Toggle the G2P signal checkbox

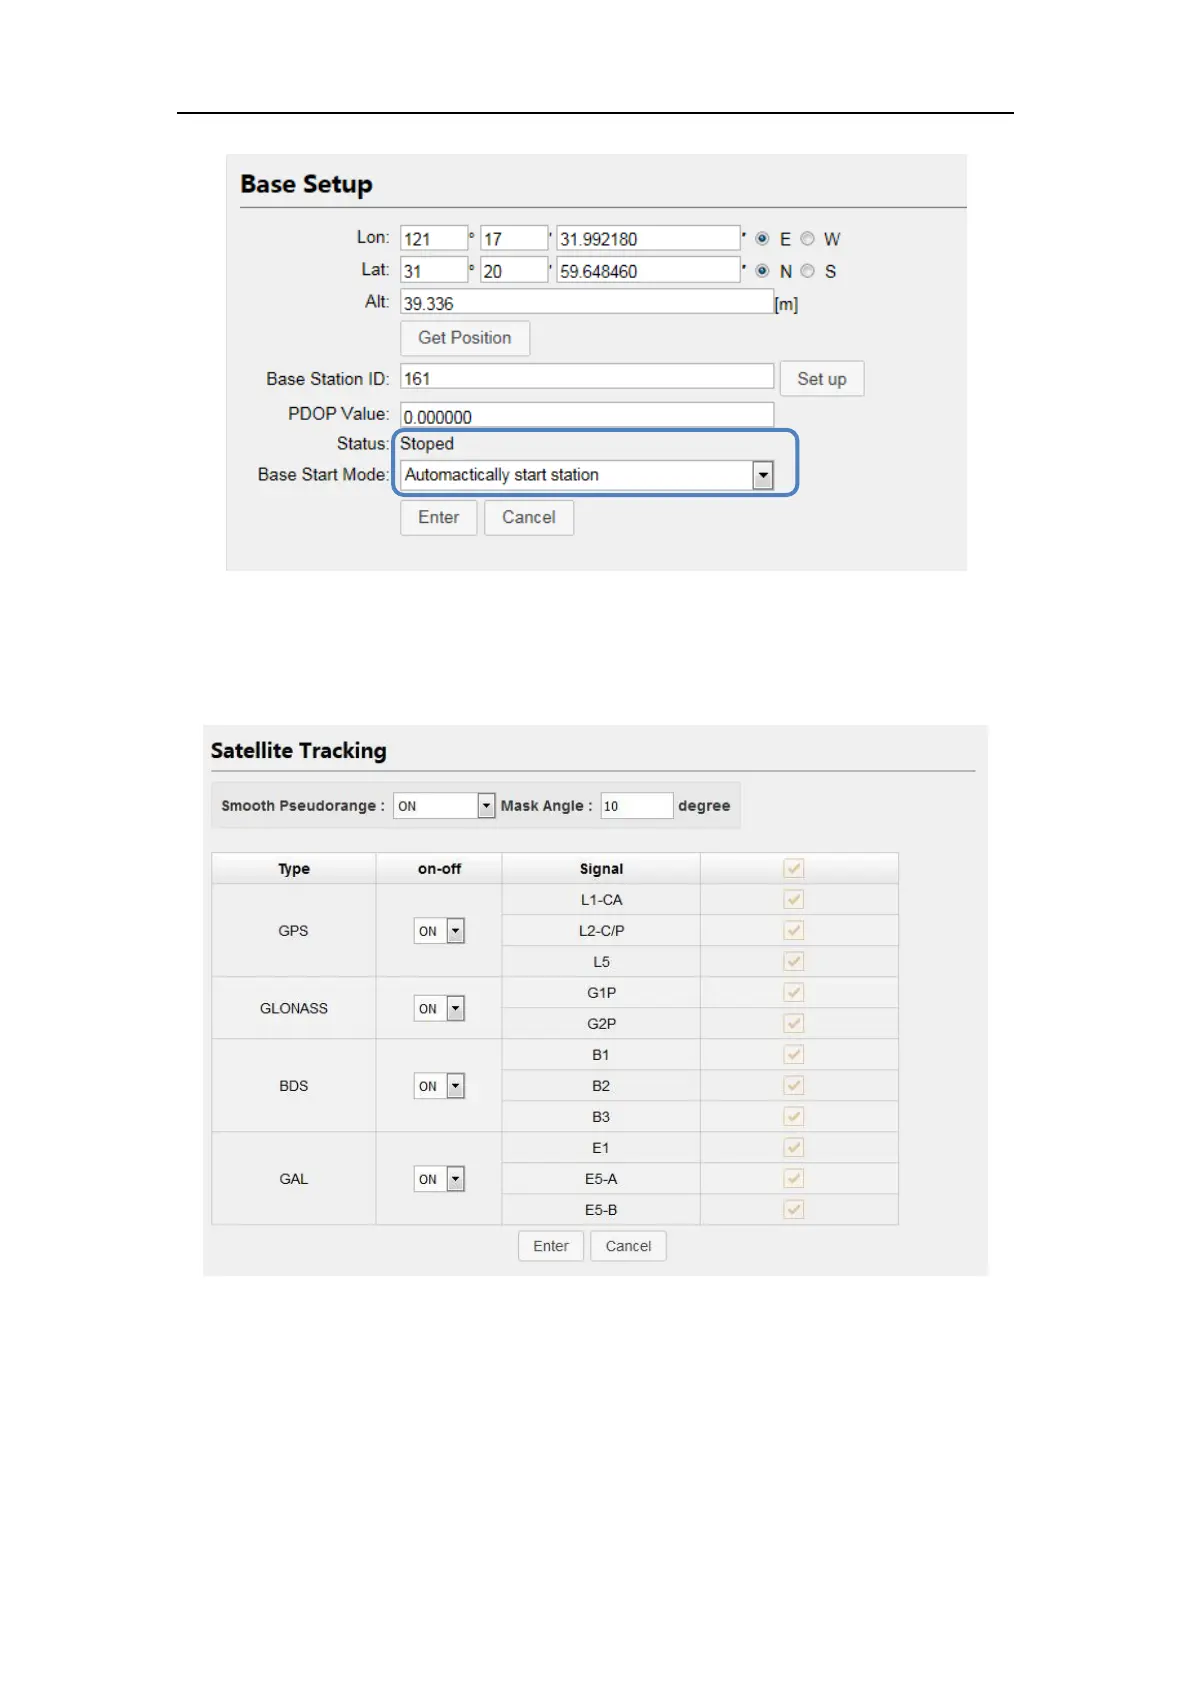tap(794, 1023)
